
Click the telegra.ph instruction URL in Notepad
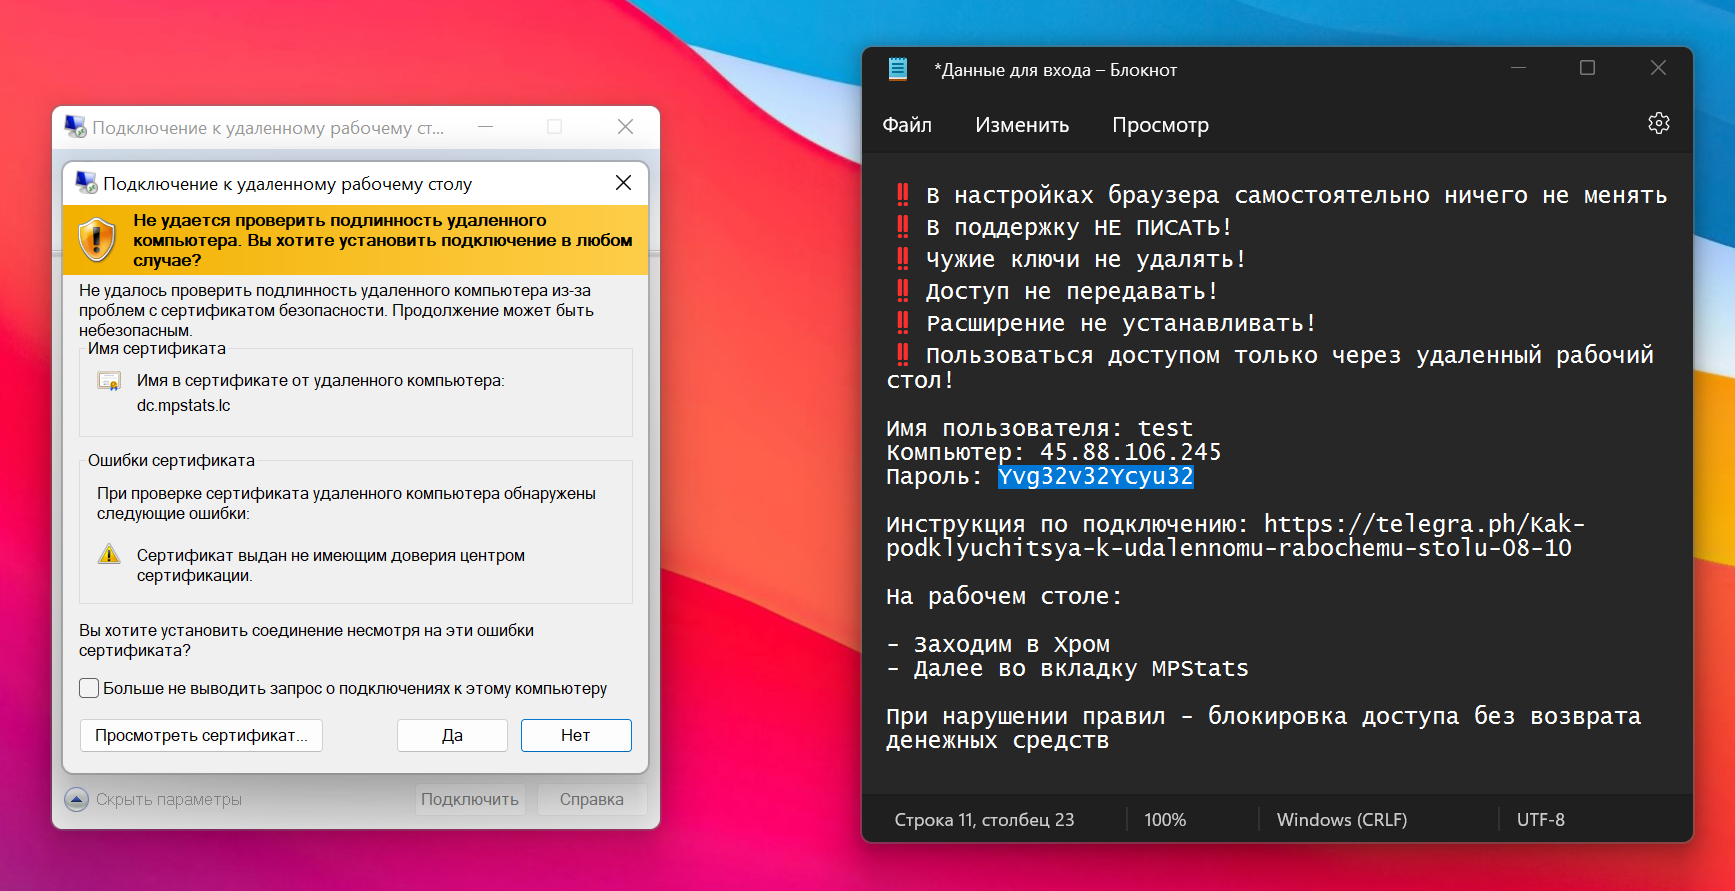click(1235, 536)
